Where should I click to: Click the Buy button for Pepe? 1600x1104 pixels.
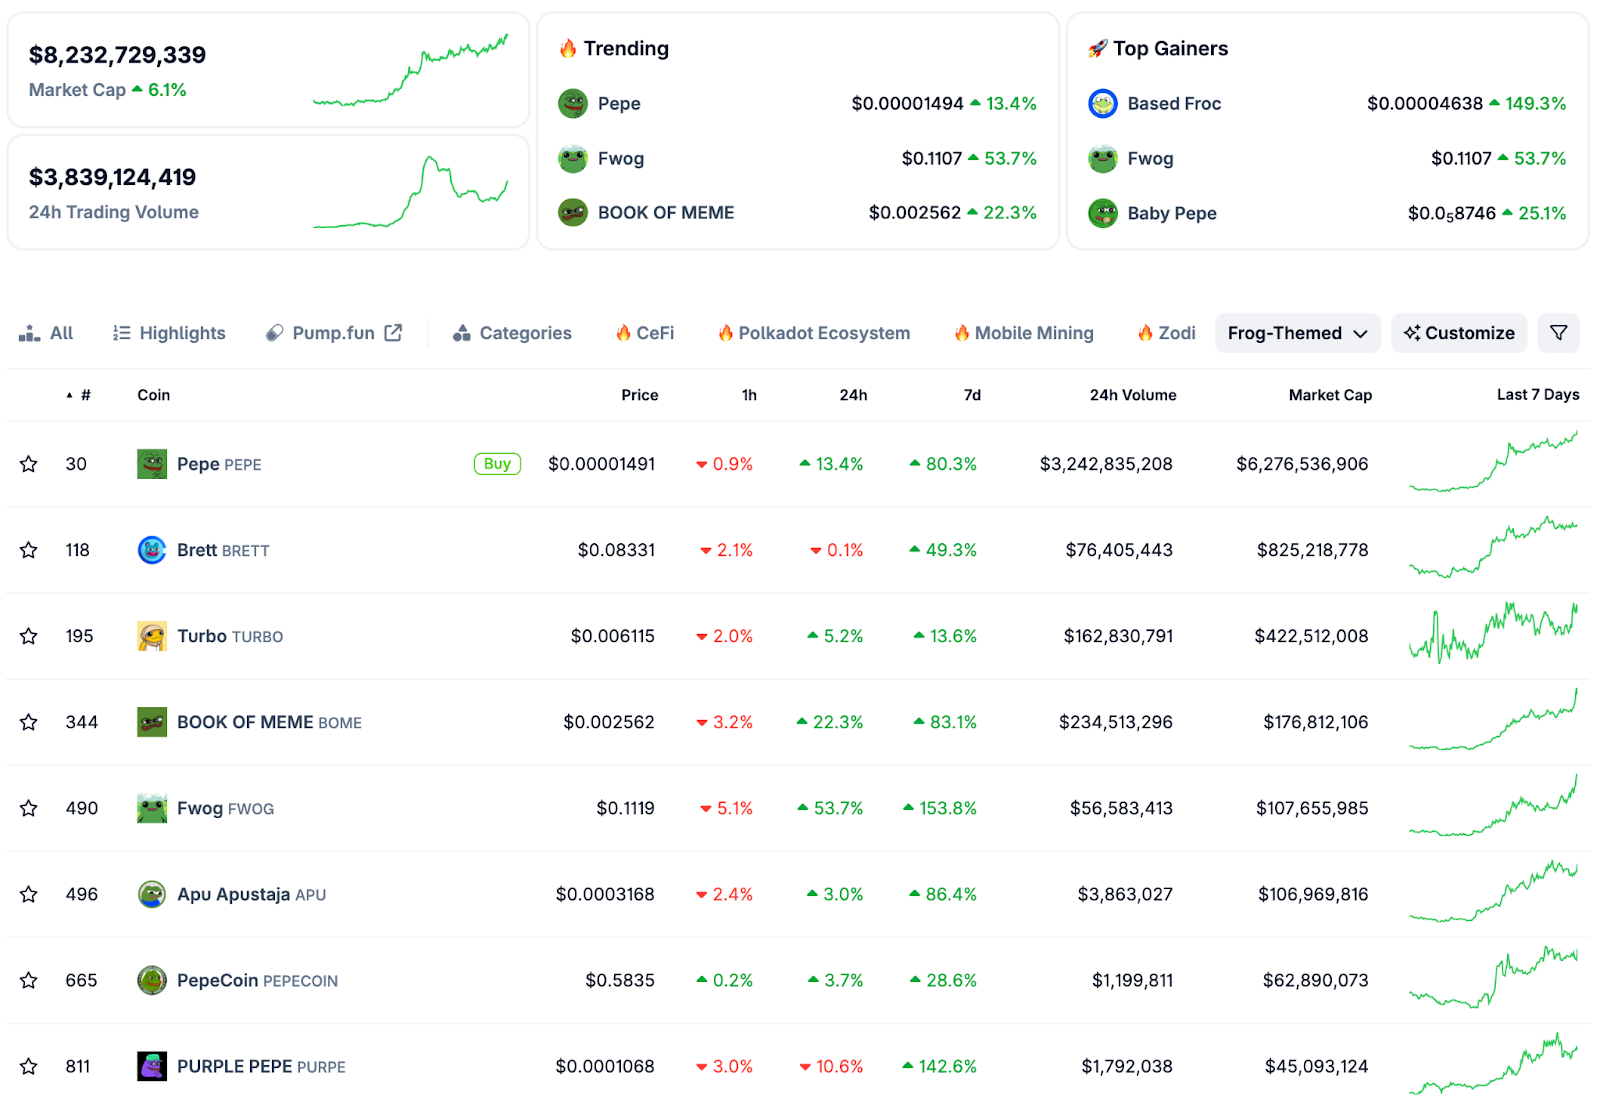tap(497, 464)
